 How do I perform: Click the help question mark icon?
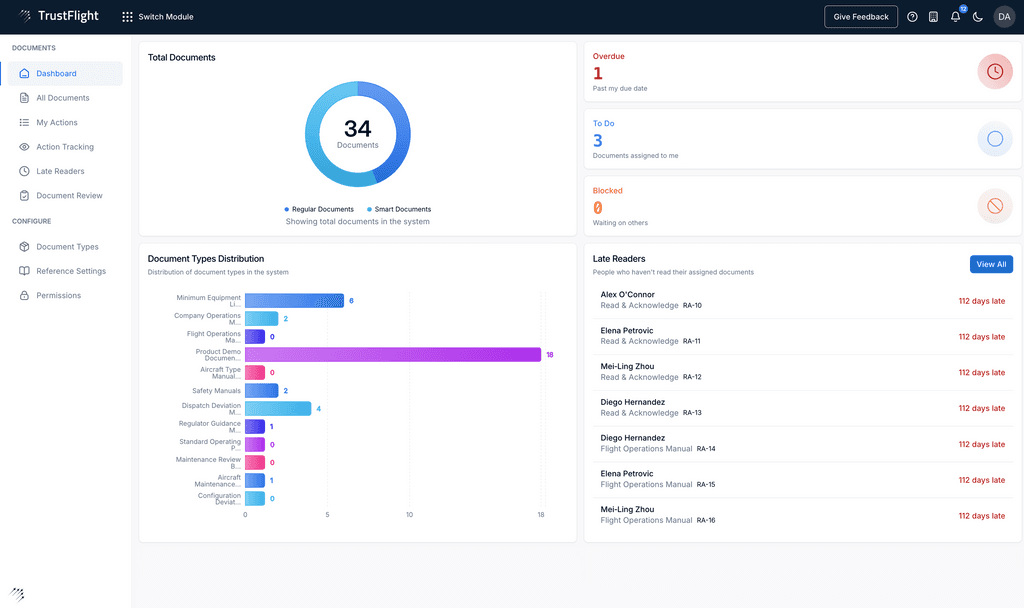(x=912, y=17)
